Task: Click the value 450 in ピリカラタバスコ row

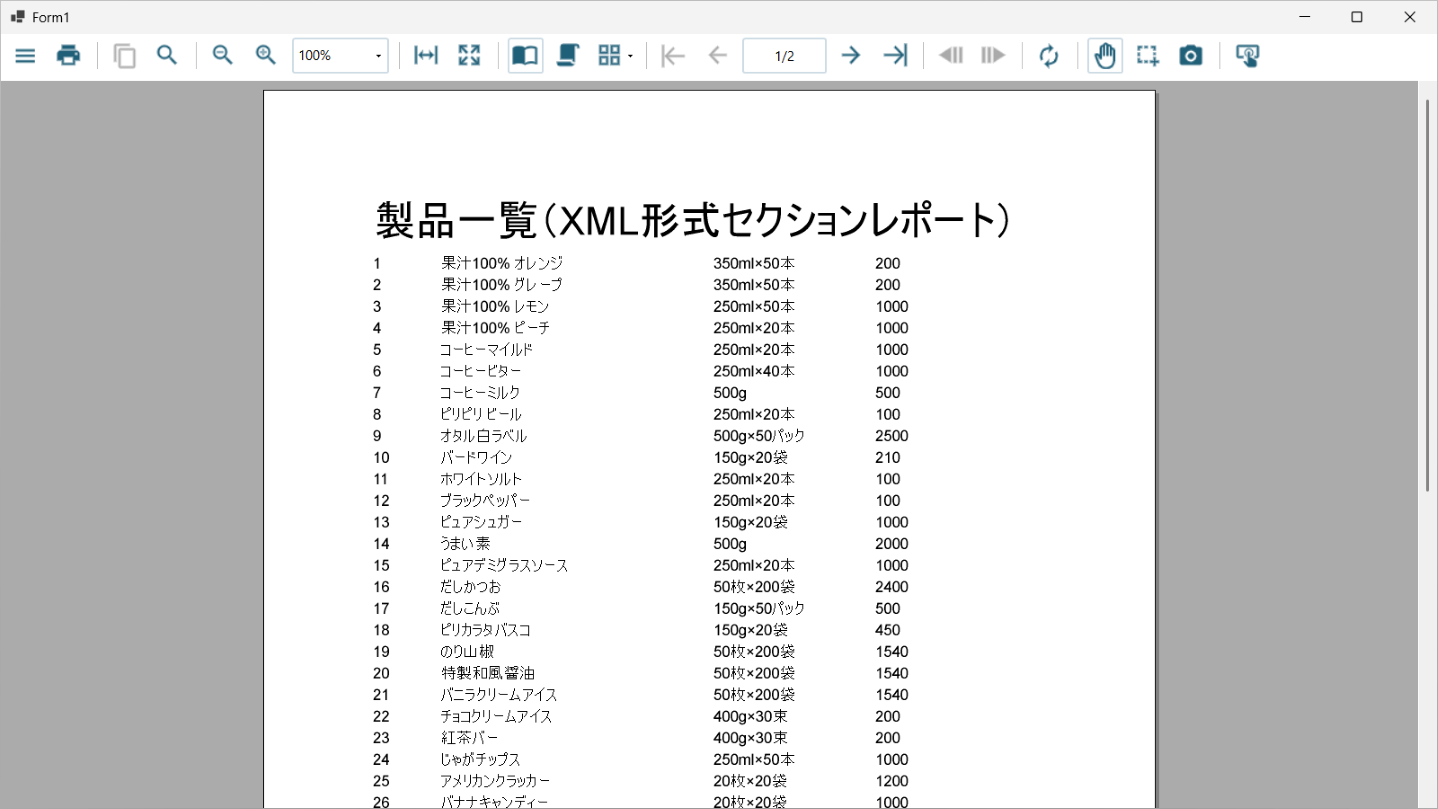Action: [888, 630]
